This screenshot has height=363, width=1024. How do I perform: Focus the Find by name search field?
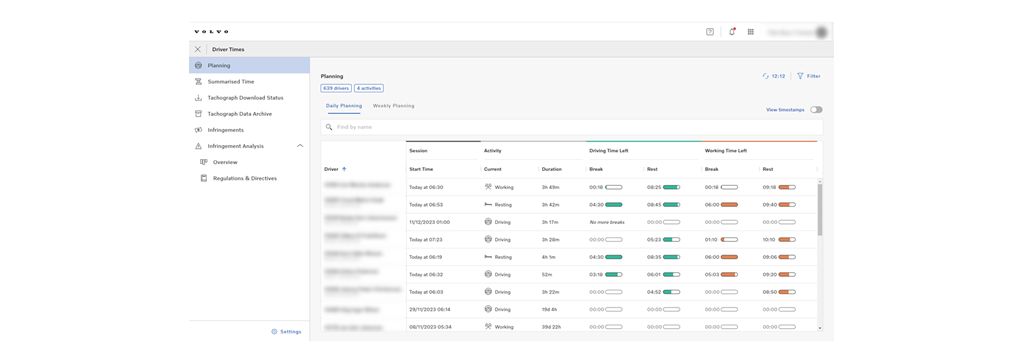[x=572, y=127]
